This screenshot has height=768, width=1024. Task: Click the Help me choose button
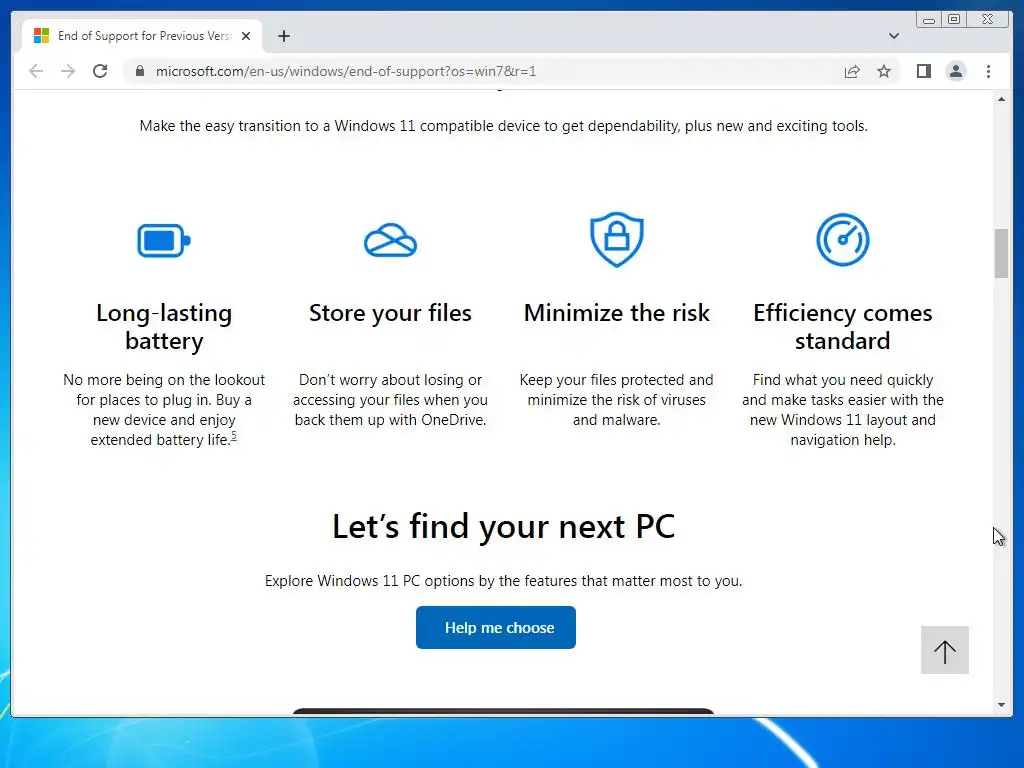coord(496,628)
